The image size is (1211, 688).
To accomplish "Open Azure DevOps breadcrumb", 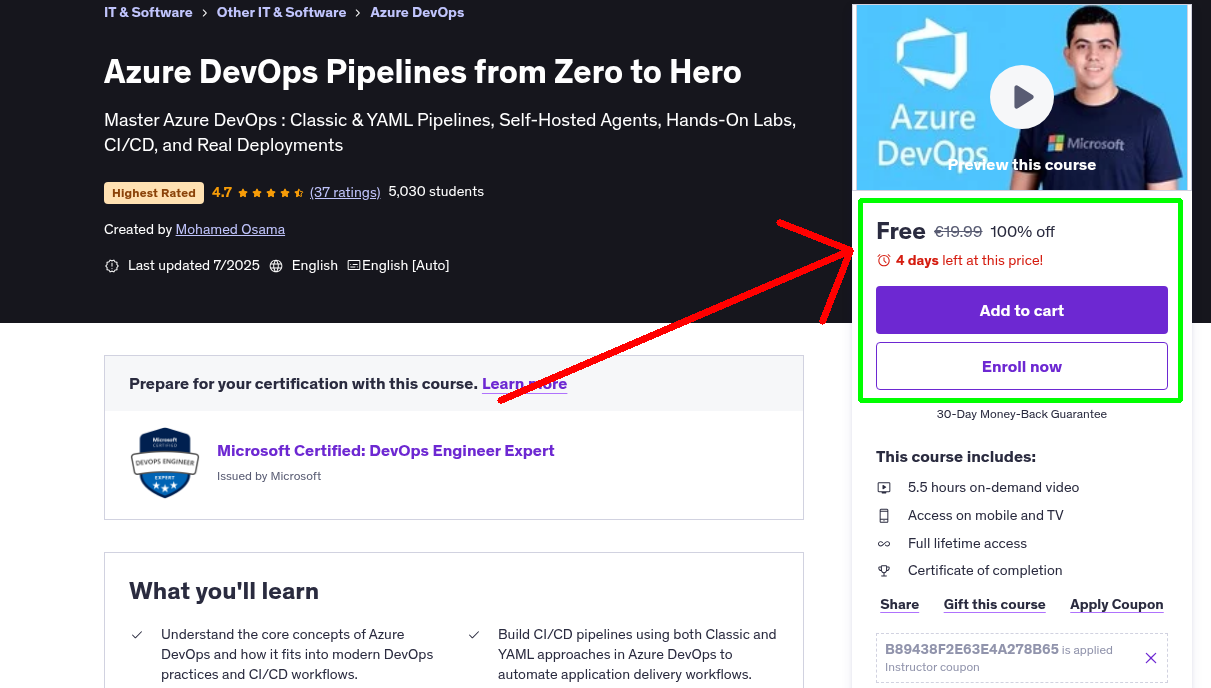I will (x=417, y=13).
